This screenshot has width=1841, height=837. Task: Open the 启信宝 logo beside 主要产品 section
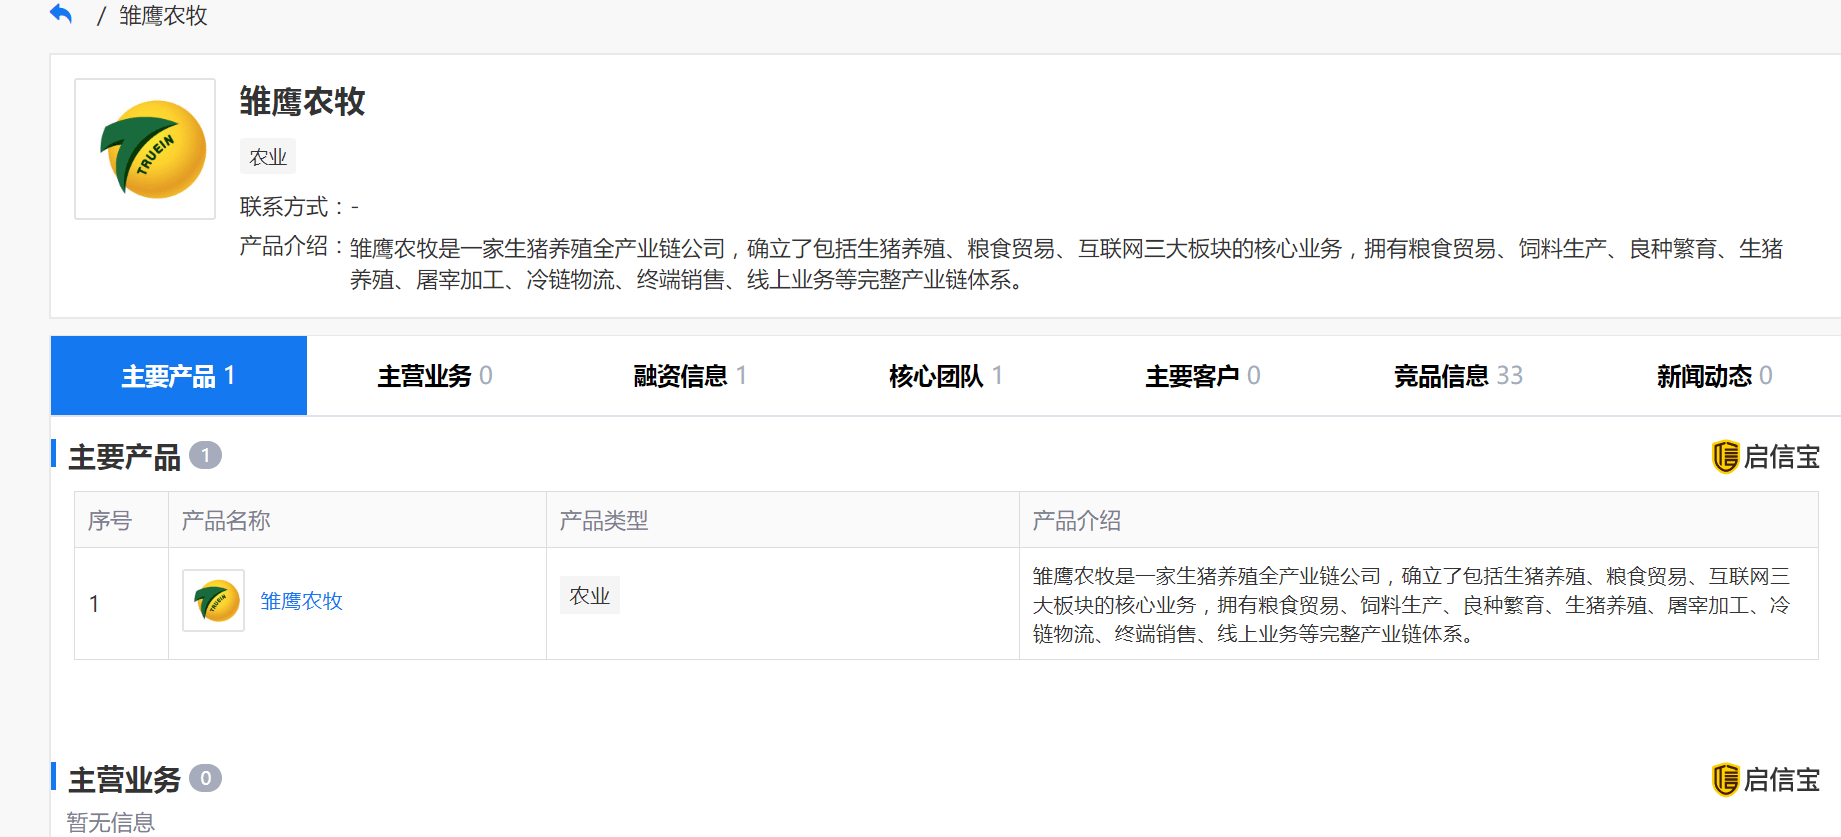point(1765,457)
